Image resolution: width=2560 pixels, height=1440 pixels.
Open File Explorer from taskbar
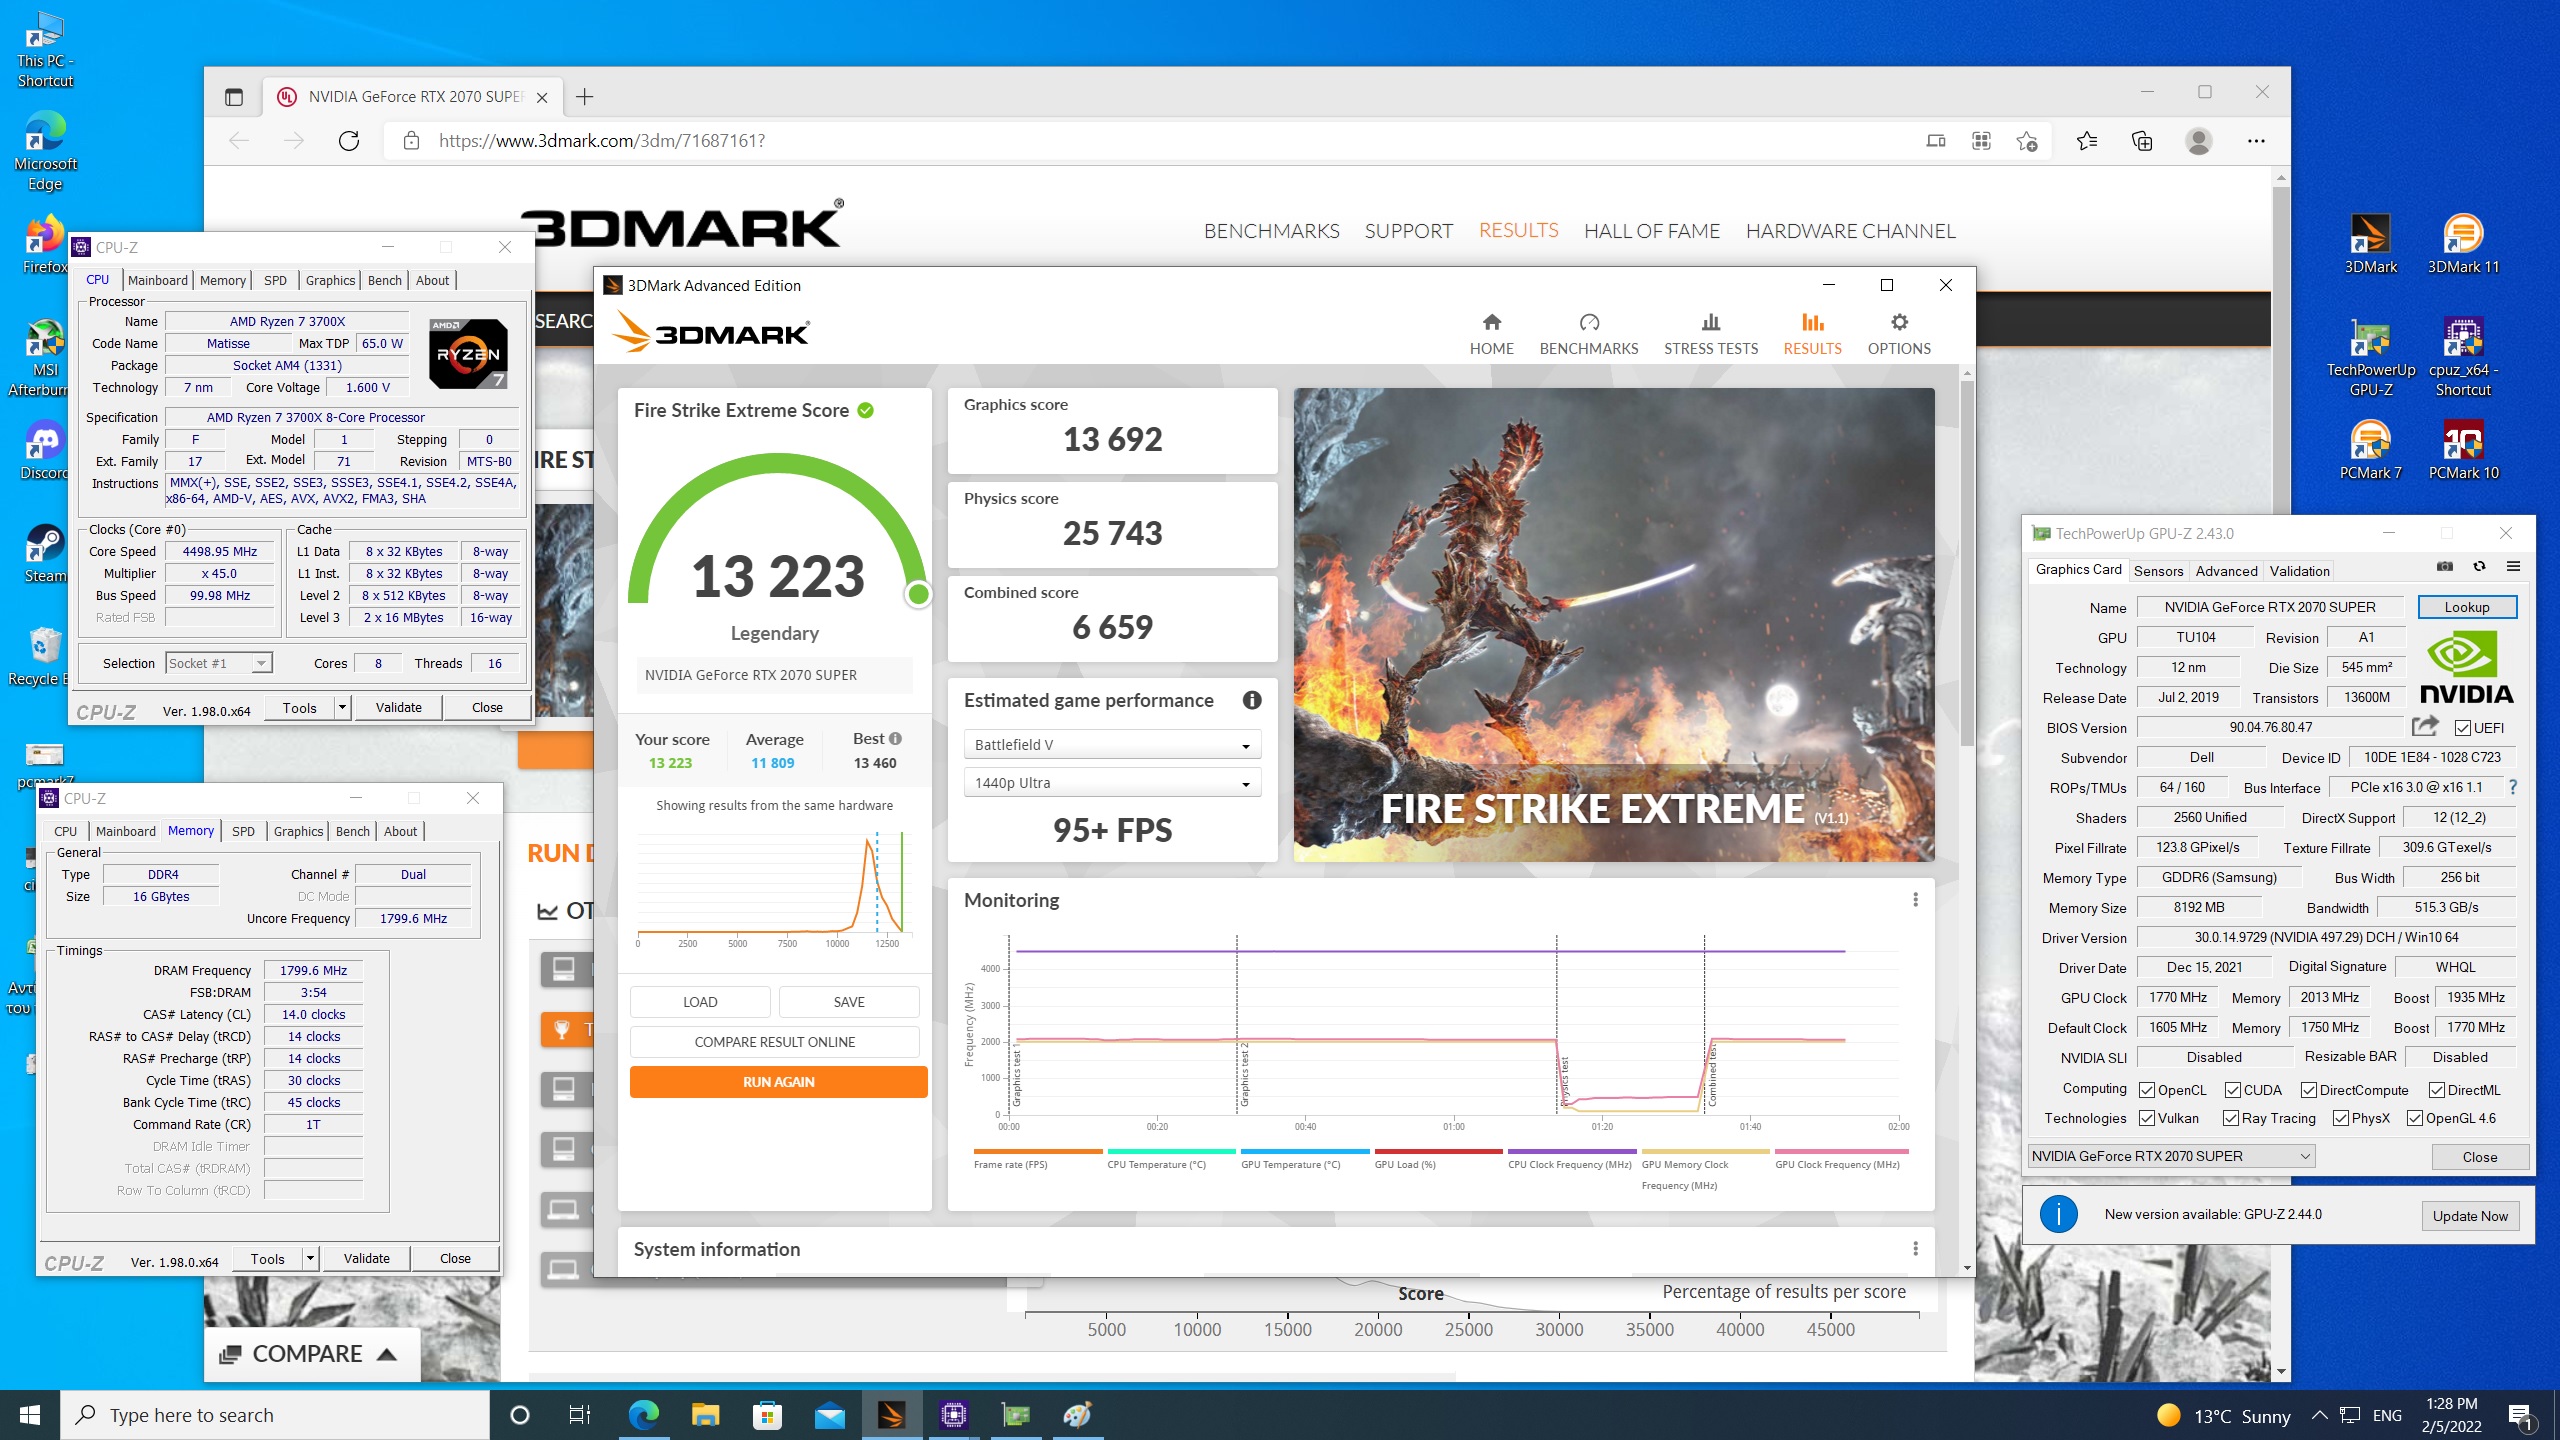(705, 1415)
